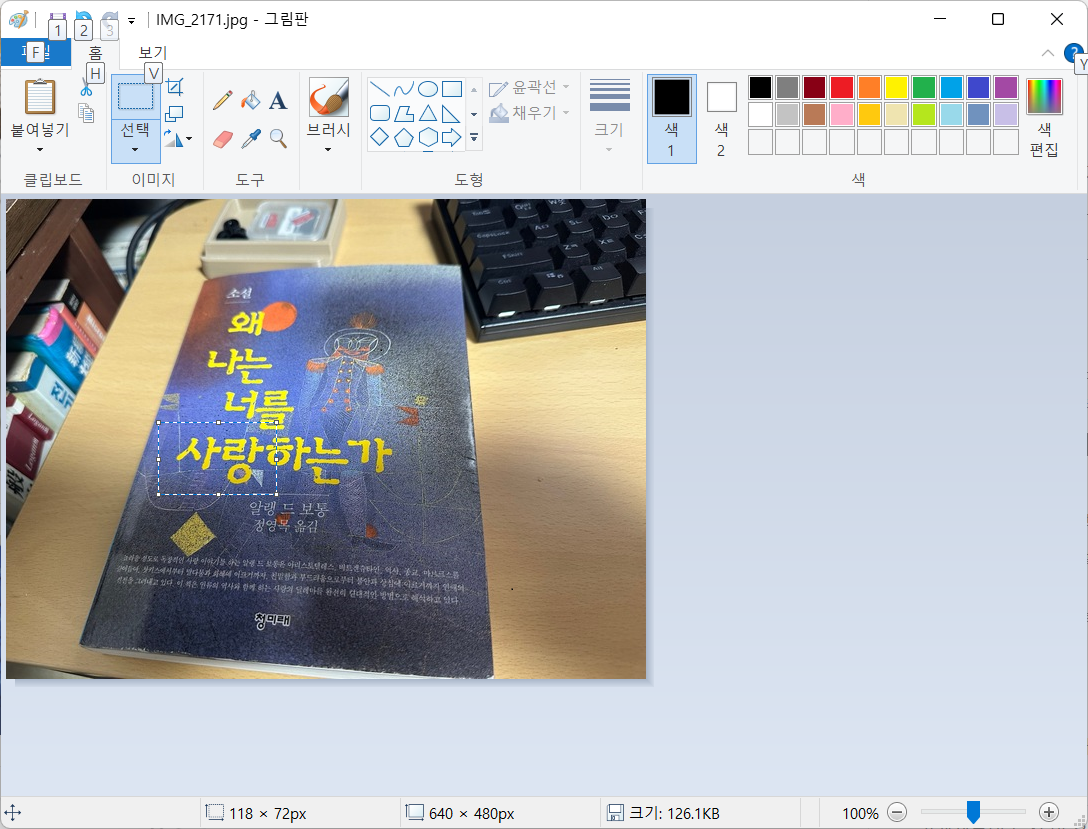
Task: Choose the Right arrow shape
Action: tap(452, 137)
